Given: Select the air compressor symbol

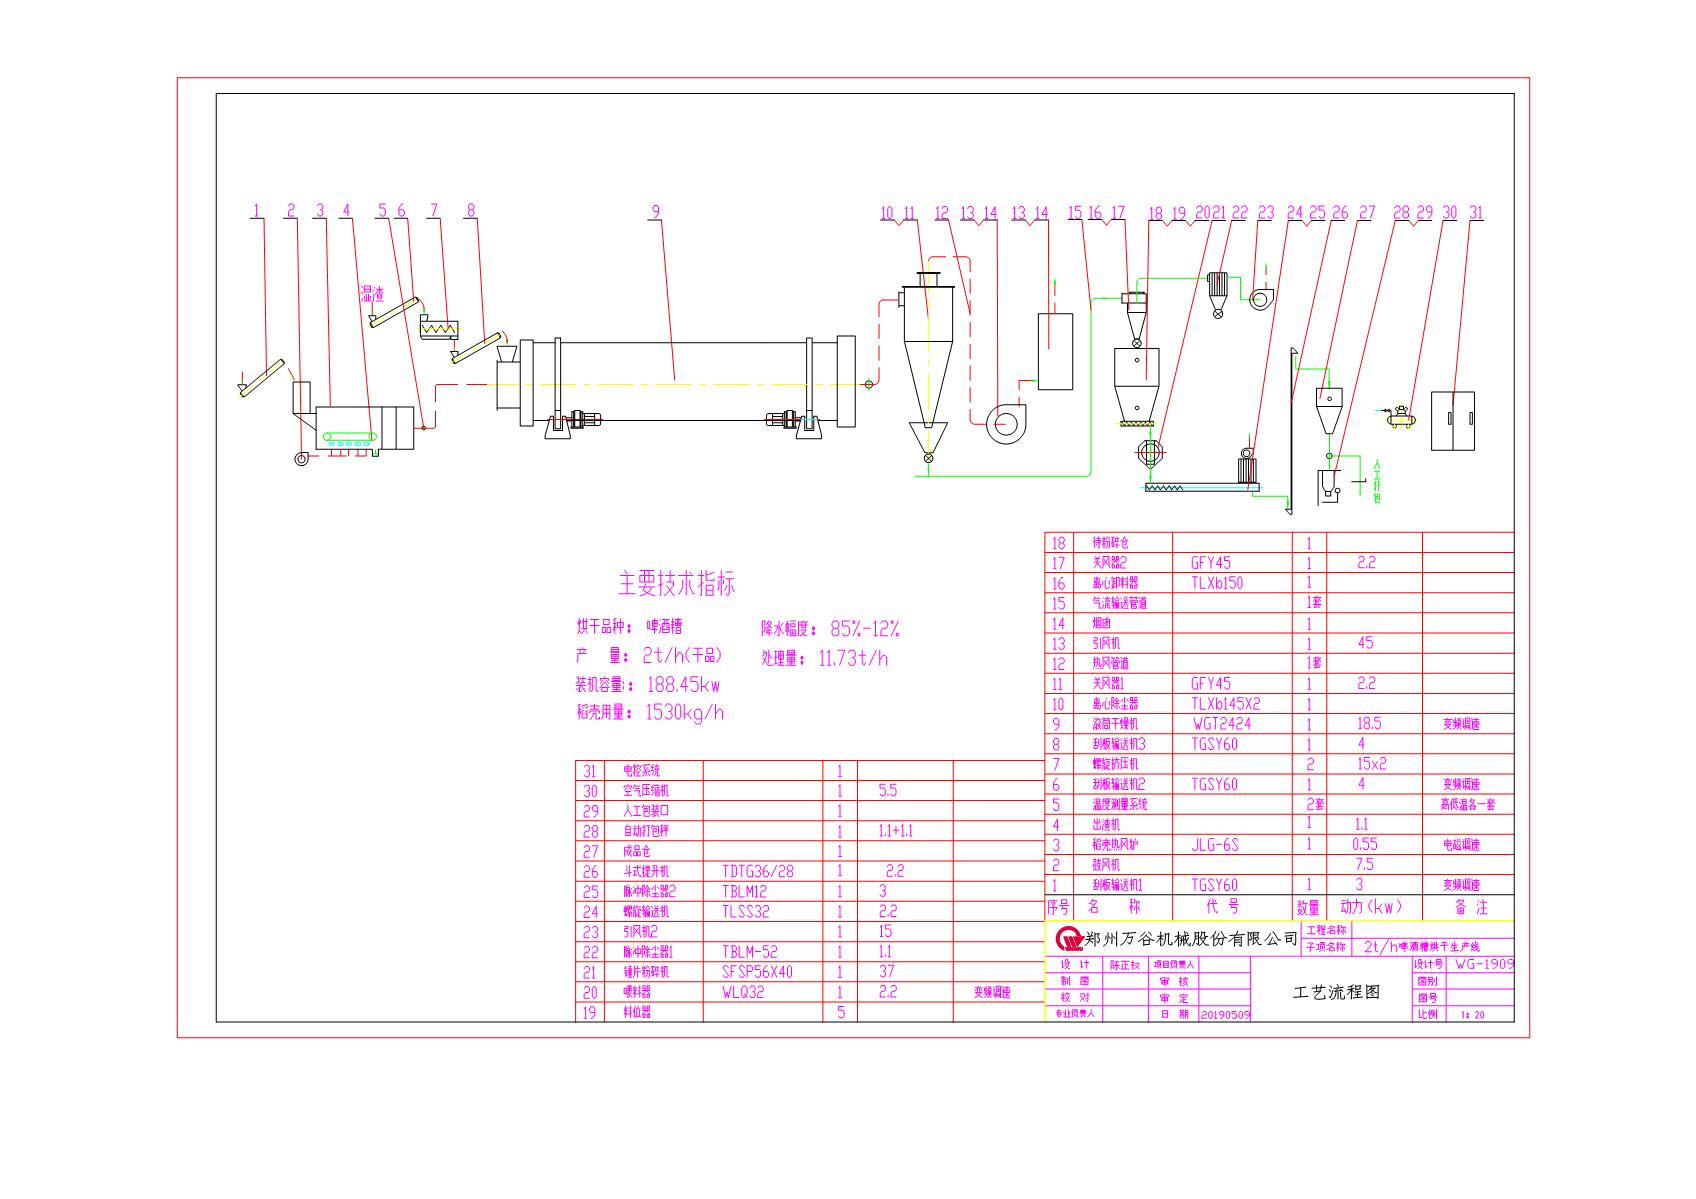Looking at the screenshot, I should point(1403,416).
